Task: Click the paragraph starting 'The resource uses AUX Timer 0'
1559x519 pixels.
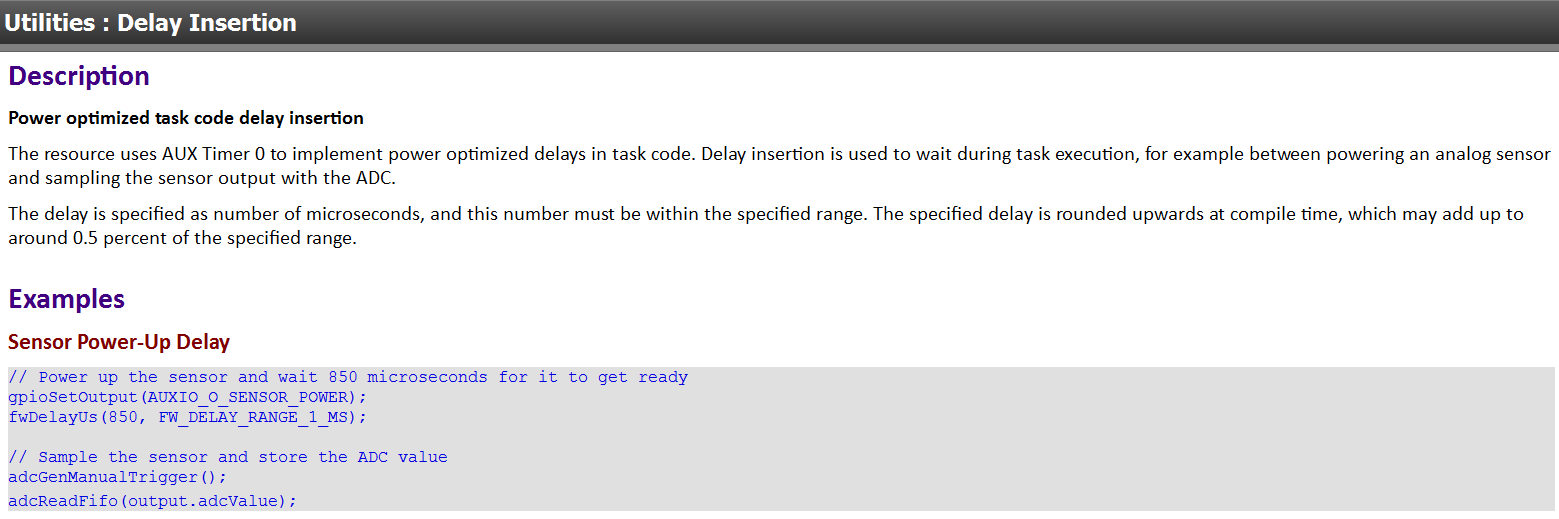Action: pyautogui.click(x=779, y=167)
